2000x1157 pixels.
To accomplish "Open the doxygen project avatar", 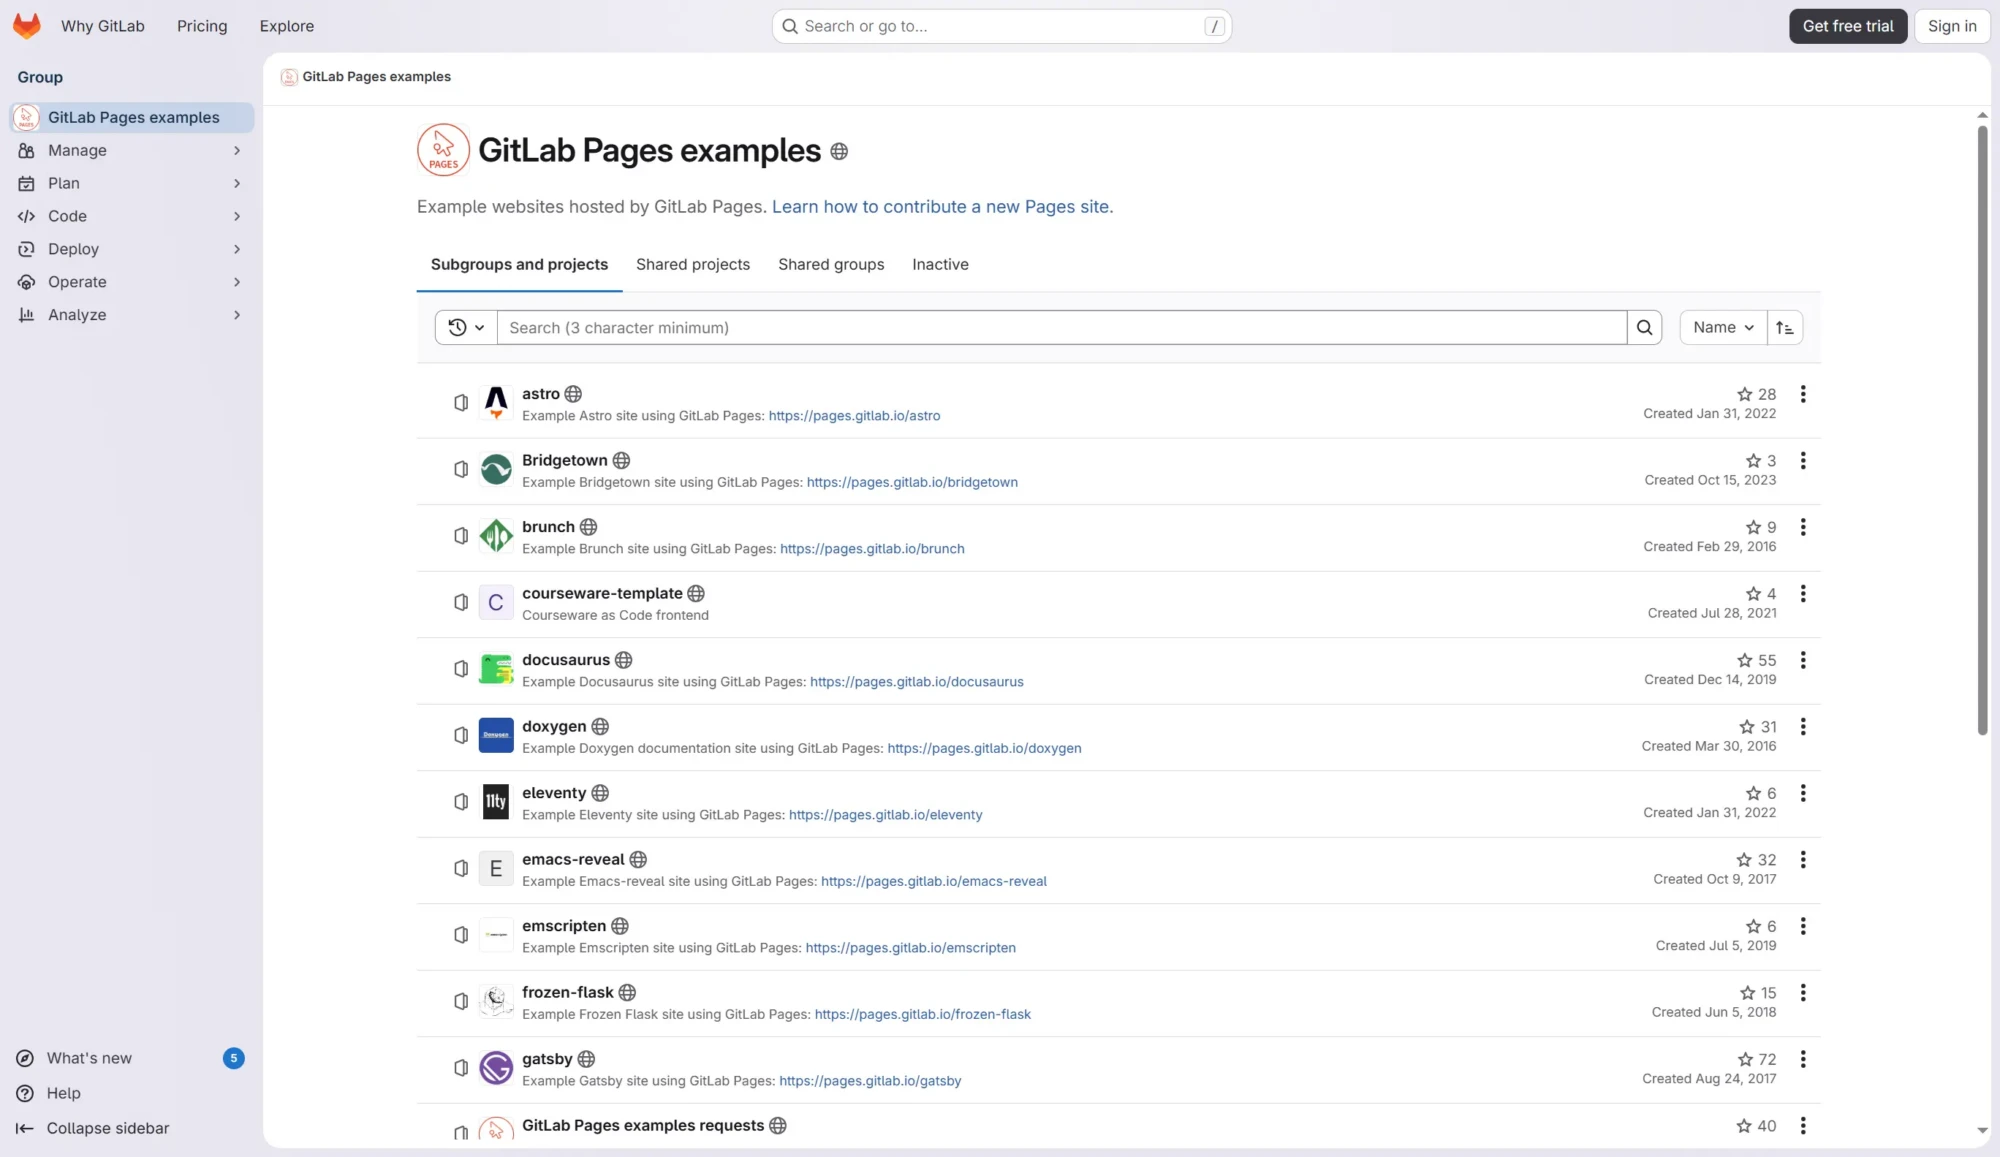I will 496,735.
